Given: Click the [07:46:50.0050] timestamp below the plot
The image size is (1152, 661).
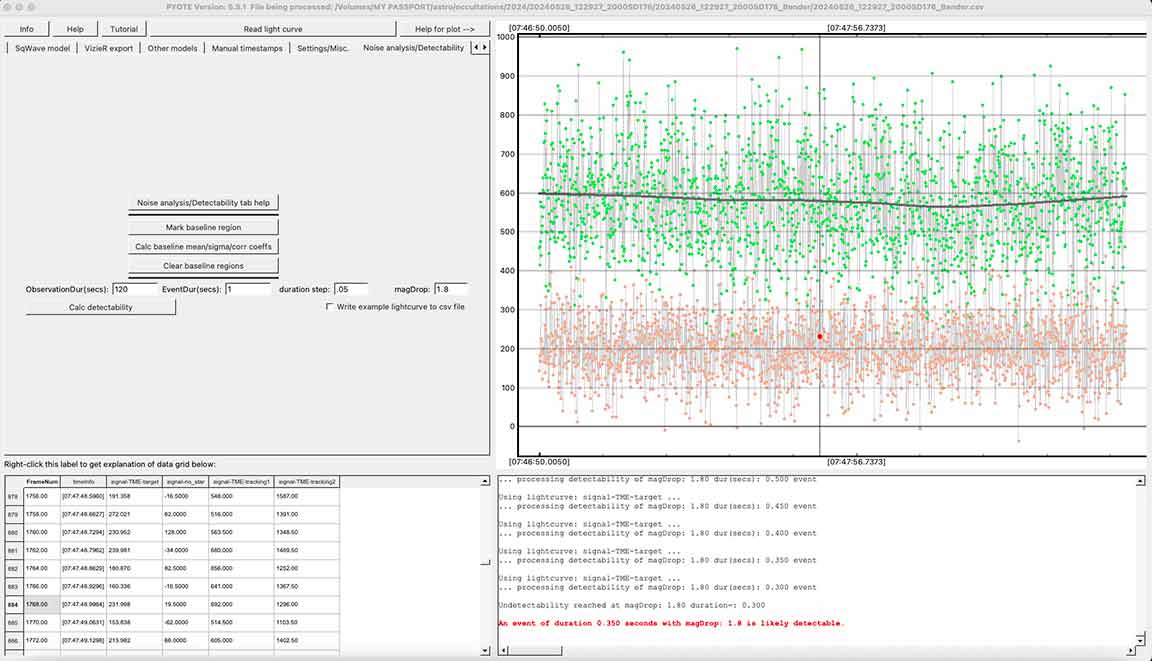Looking at the screenshot, I should click(539, 462).
